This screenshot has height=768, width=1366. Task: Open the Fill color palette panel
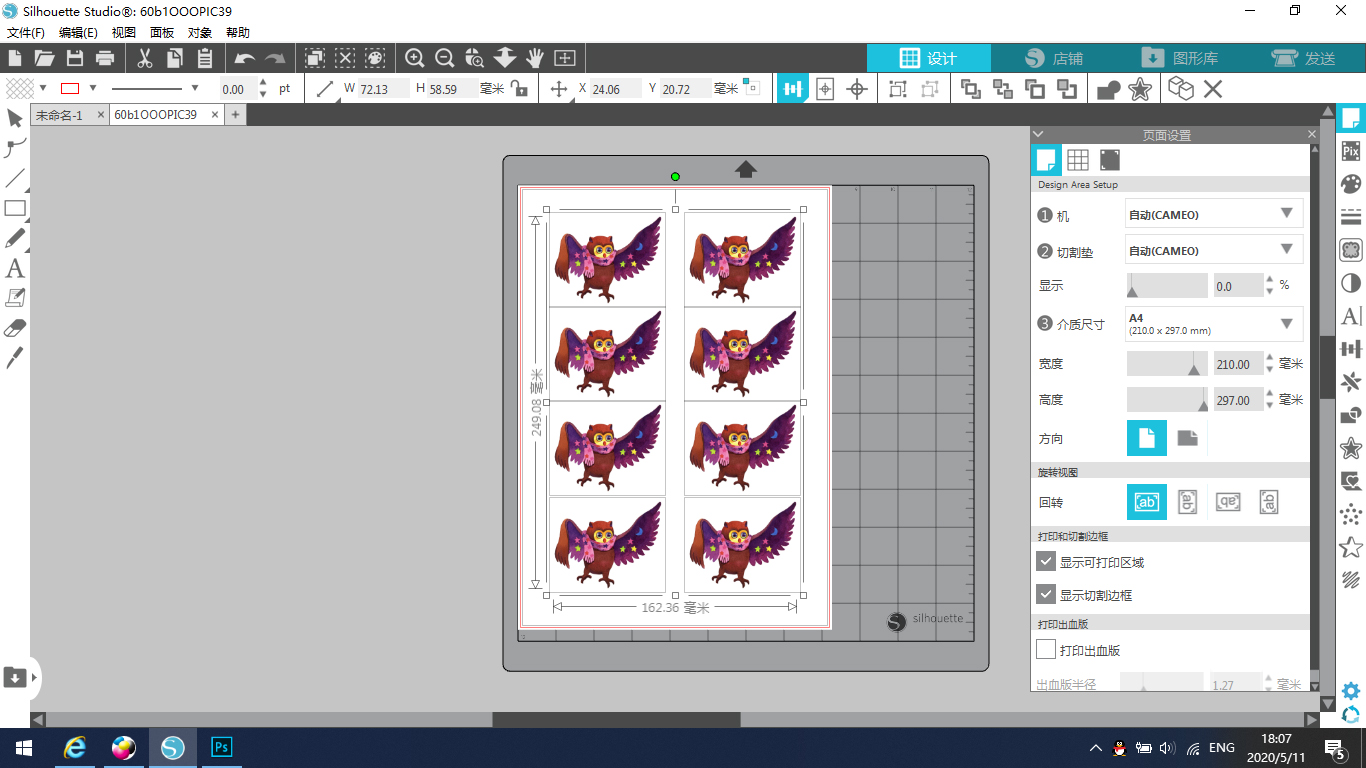coord(1351,184)
